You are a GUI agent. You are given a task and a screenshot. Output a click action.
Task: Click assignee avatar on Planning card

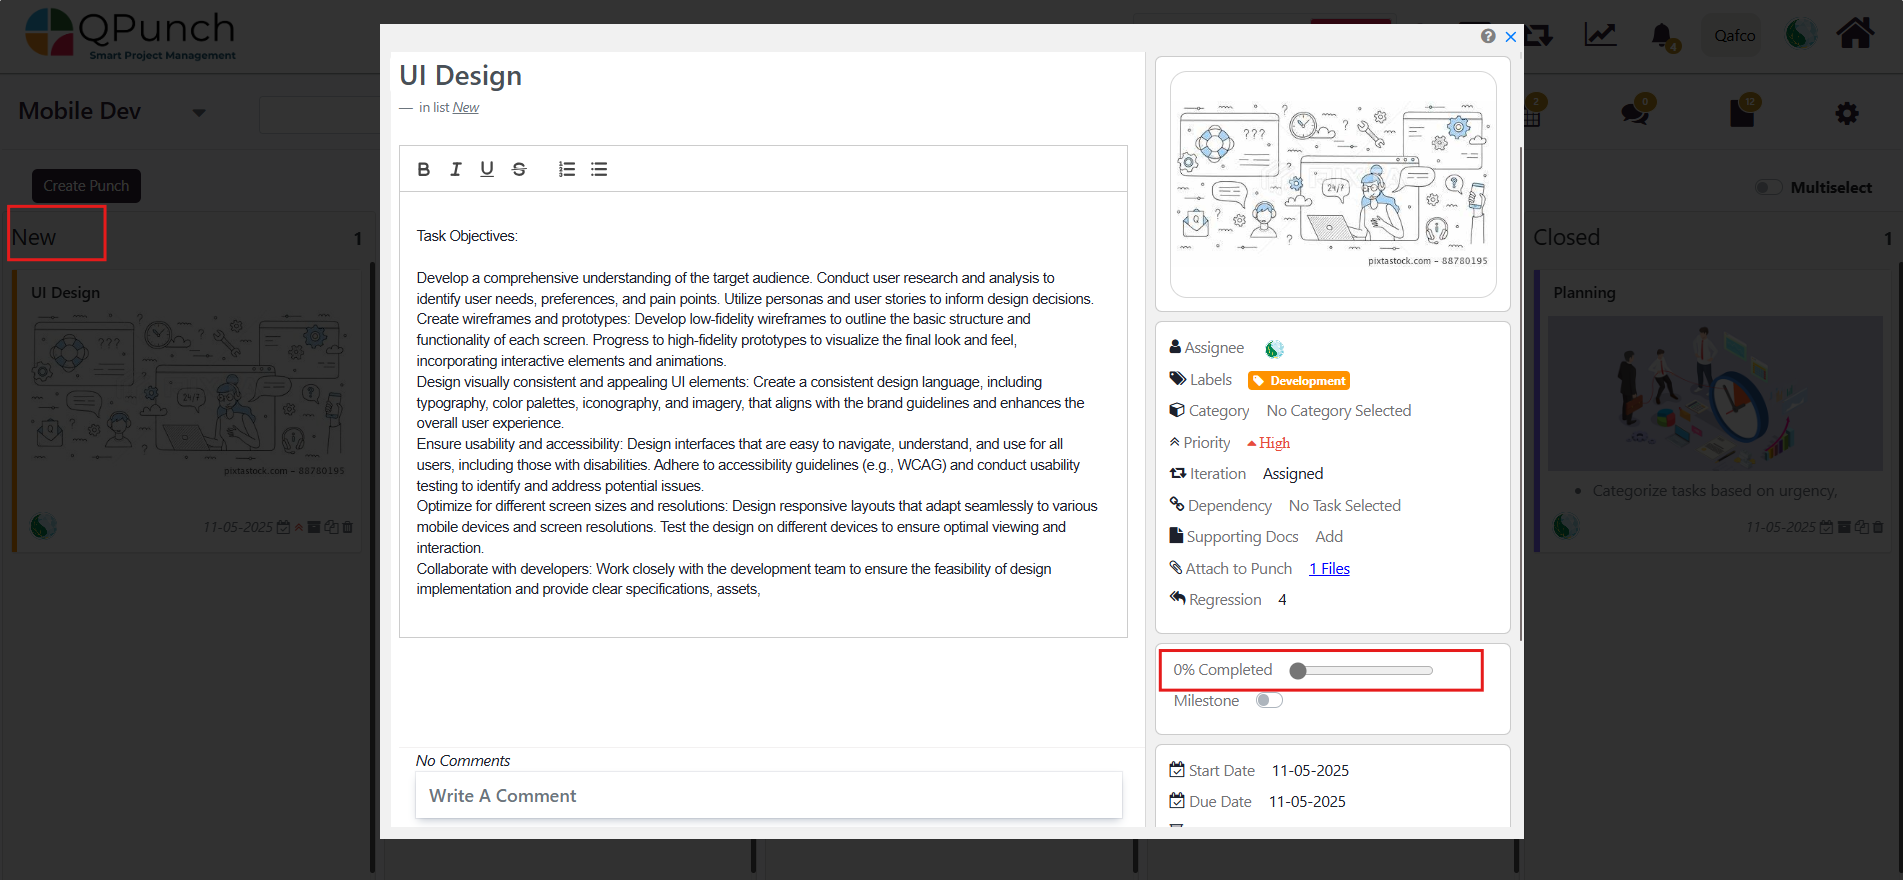pyautogui.click(x=1566, y=526)
